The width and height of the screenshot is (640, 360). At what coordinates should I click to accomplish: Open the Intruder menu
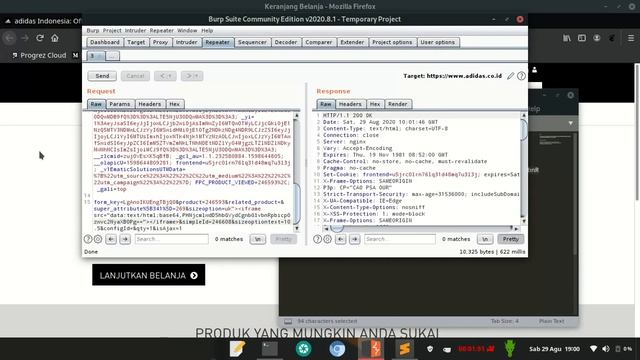(x=136, y=31)
